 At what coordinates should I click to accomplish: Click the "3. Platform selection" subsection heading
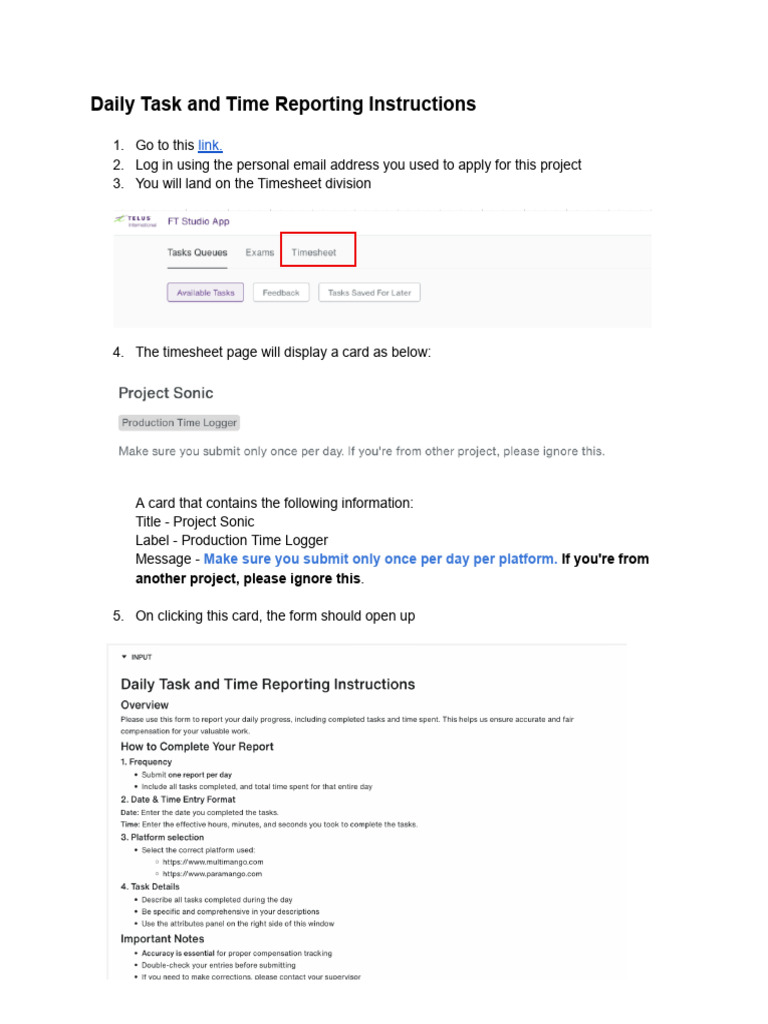(162, 837)
